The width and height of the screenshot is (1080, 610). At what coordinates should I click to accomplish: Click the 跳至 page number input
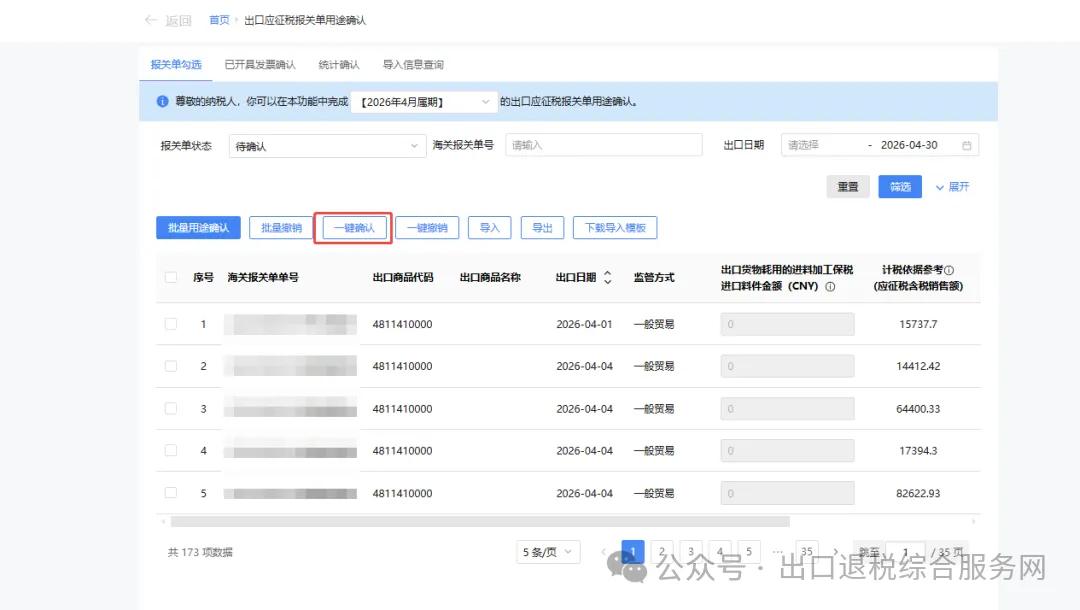(x=906, y=551)
